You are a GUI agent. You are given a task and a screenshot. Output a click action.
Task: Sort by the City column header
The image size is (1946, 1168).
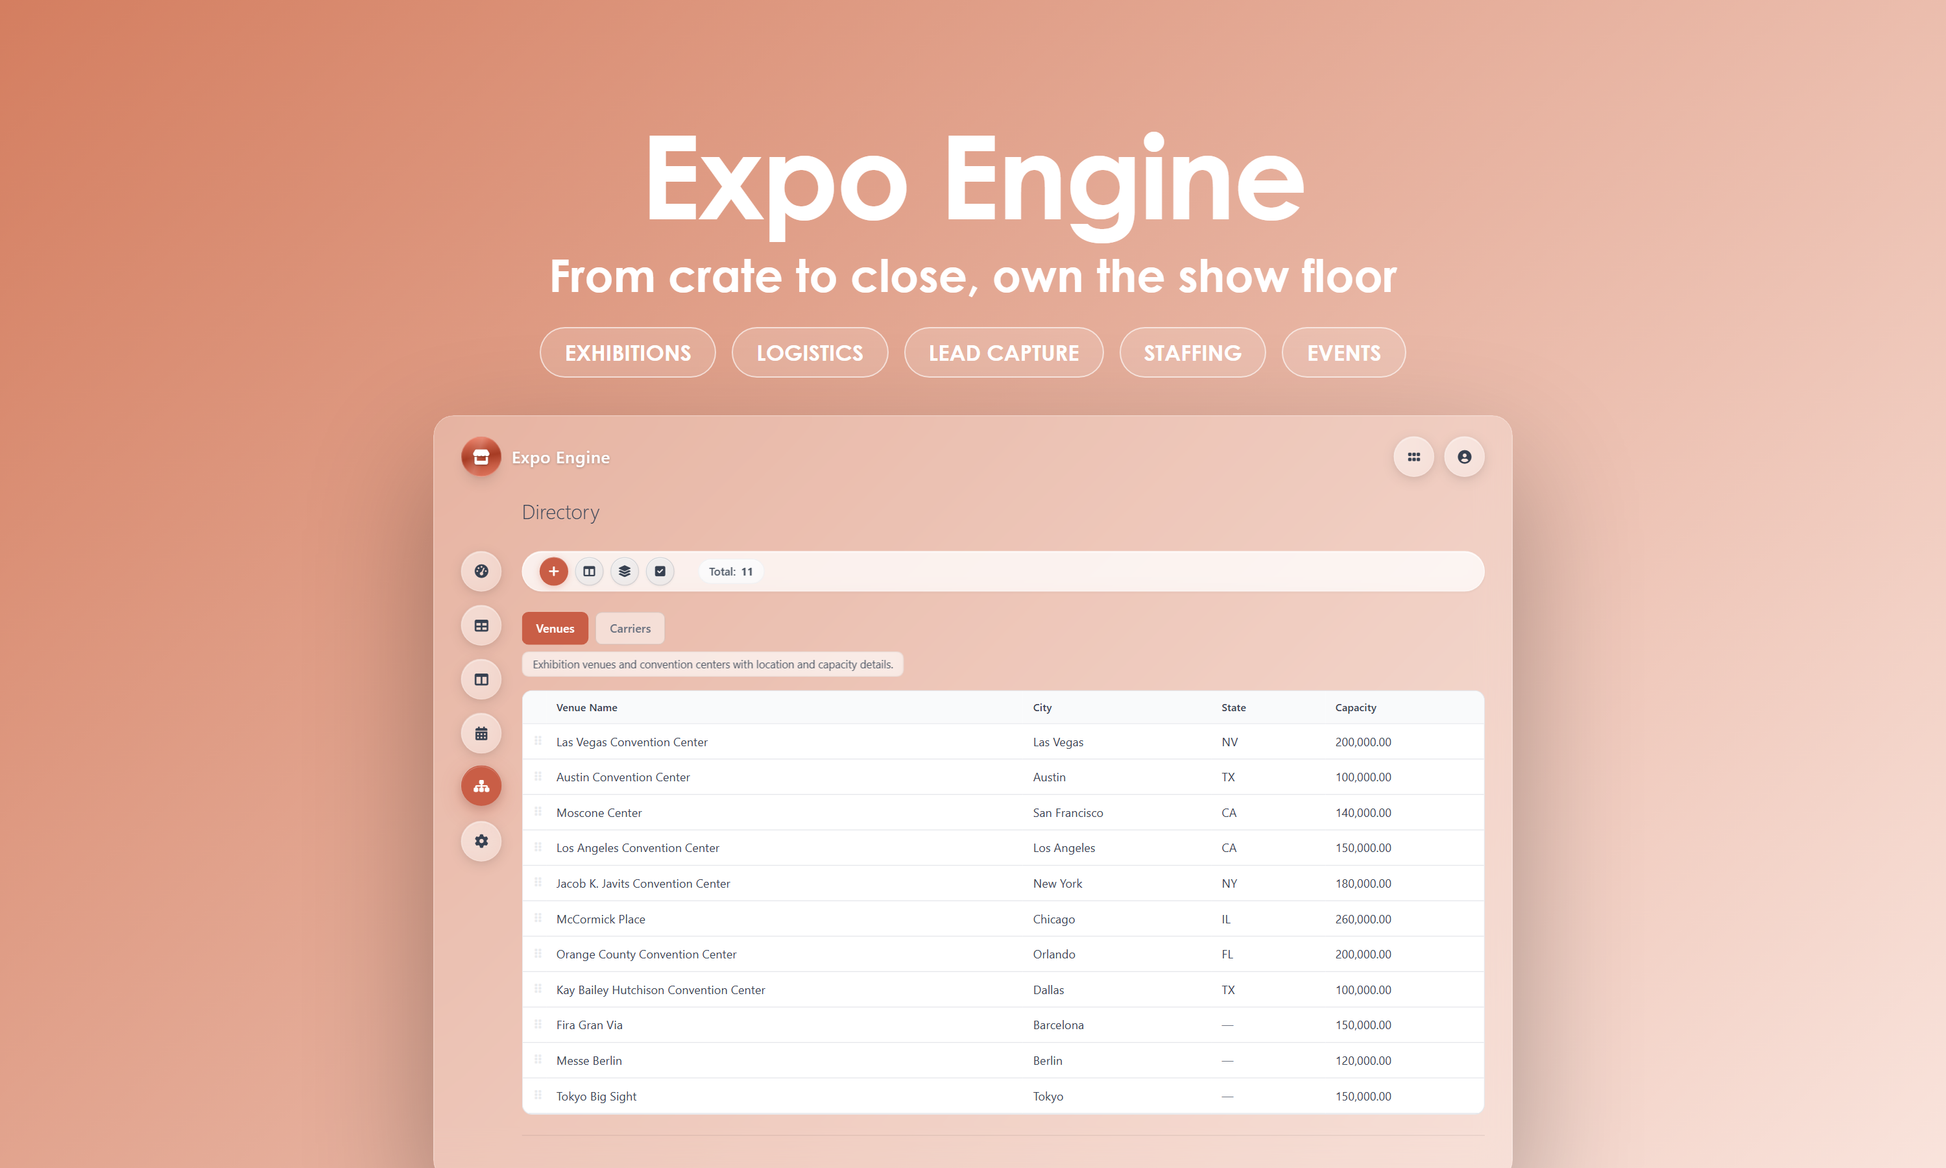(x=1042, y=708)
